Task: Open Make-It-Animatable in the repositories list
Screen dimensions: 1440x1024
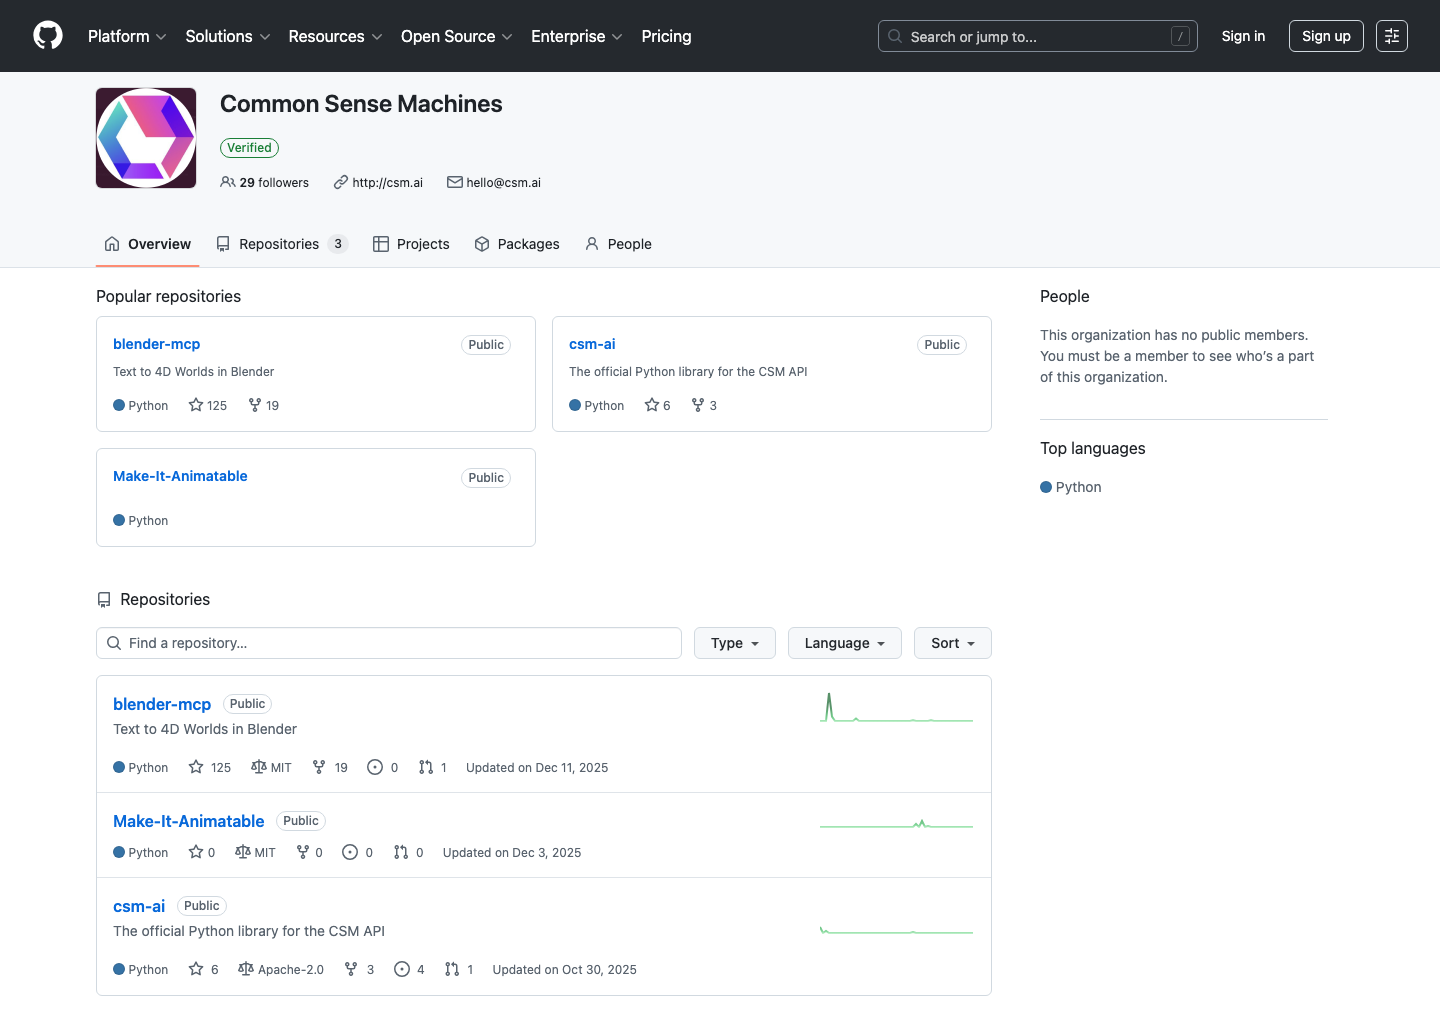Action: click(x=189, y=821)
